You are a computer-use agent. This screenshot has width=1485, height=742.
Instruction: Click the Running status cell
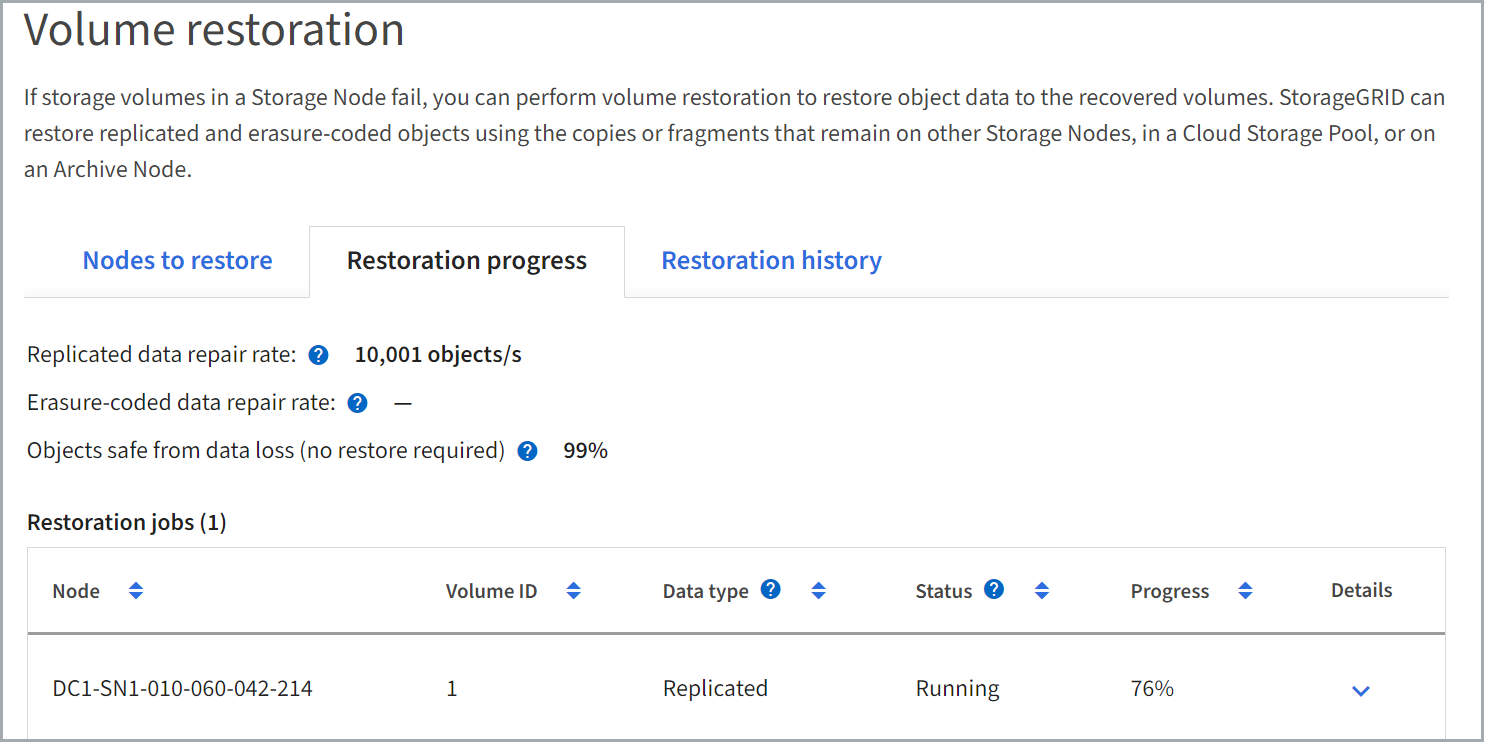pyautogui.click(x=957, y=689)
